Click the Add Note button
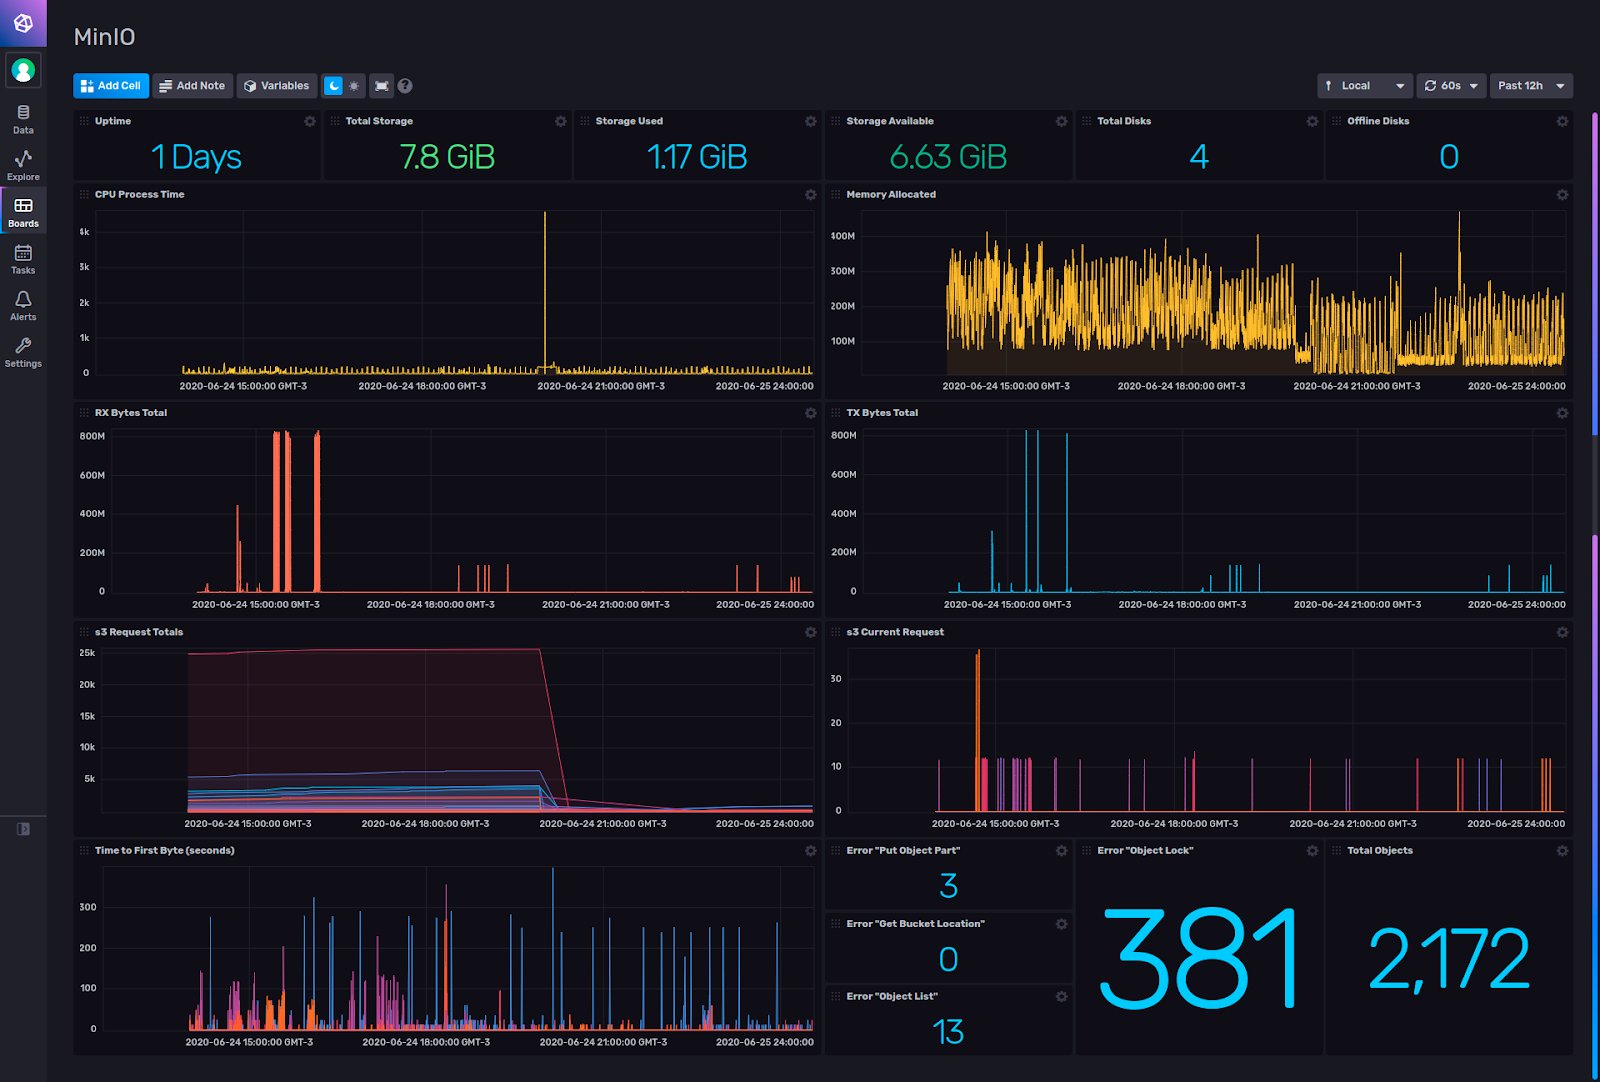Image resolution: width=1600 pixels, height=1082 pixels. coord(192,86)
